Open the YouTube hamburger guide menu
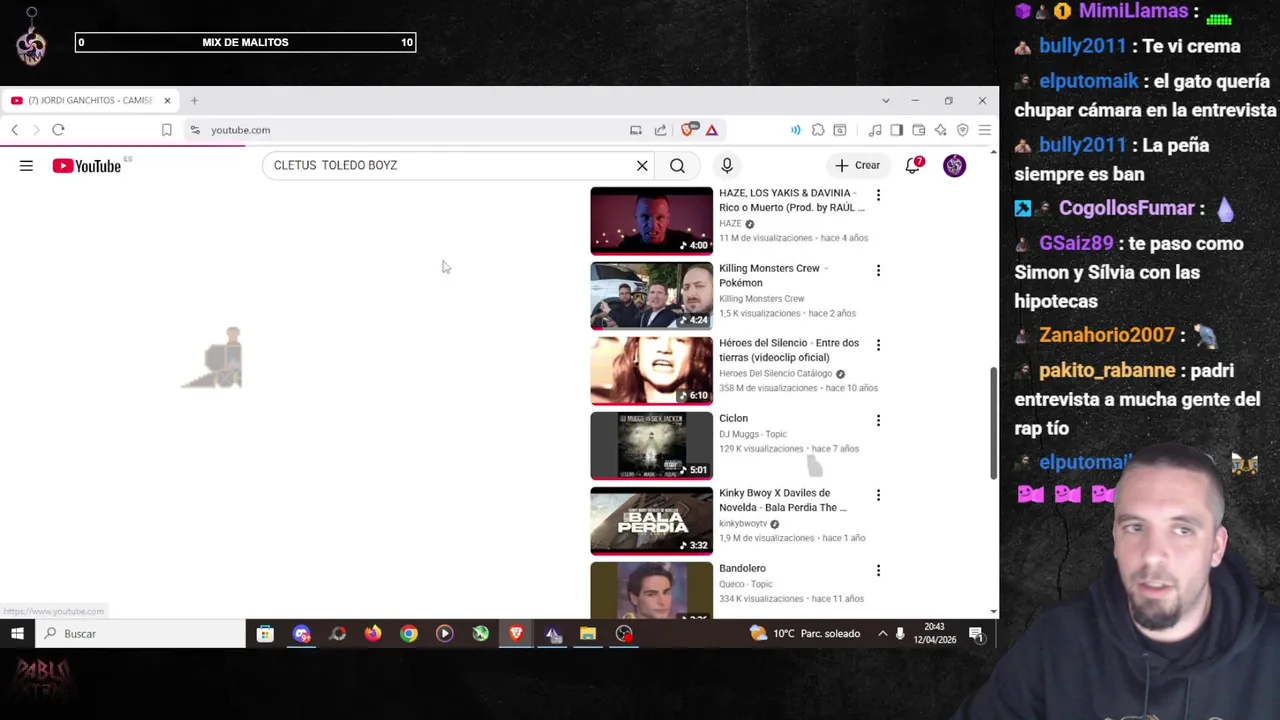The image size is (1280, 720). (x=26, y=166)
